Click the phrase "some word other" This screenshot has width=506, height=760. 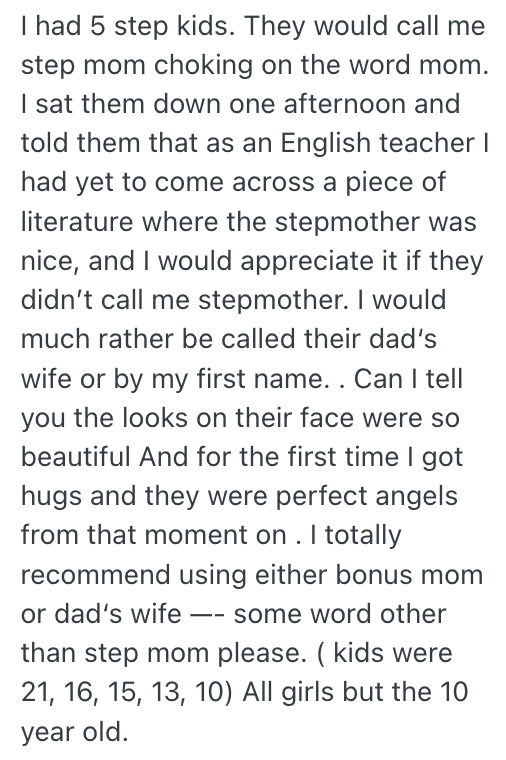(340, 614)
